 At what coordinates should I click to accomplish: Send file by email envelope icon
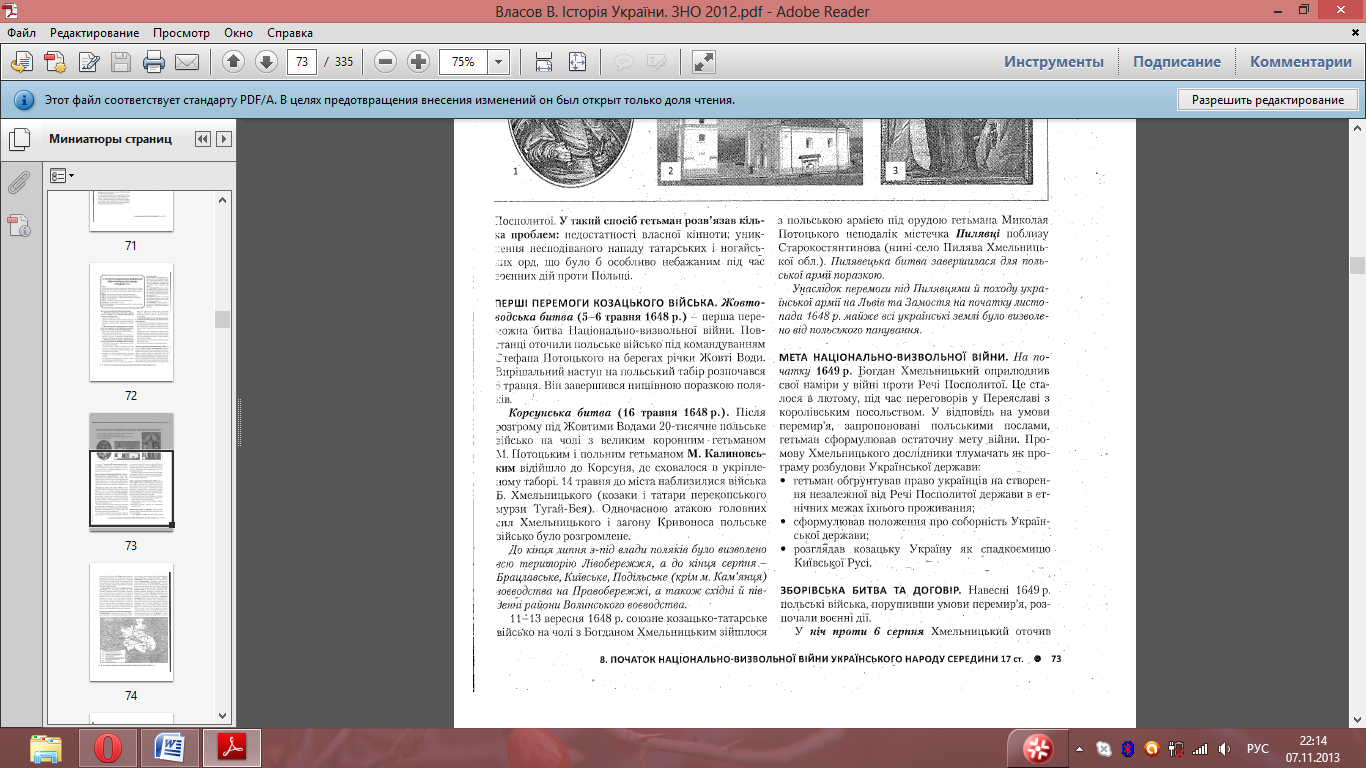[187, 62]
